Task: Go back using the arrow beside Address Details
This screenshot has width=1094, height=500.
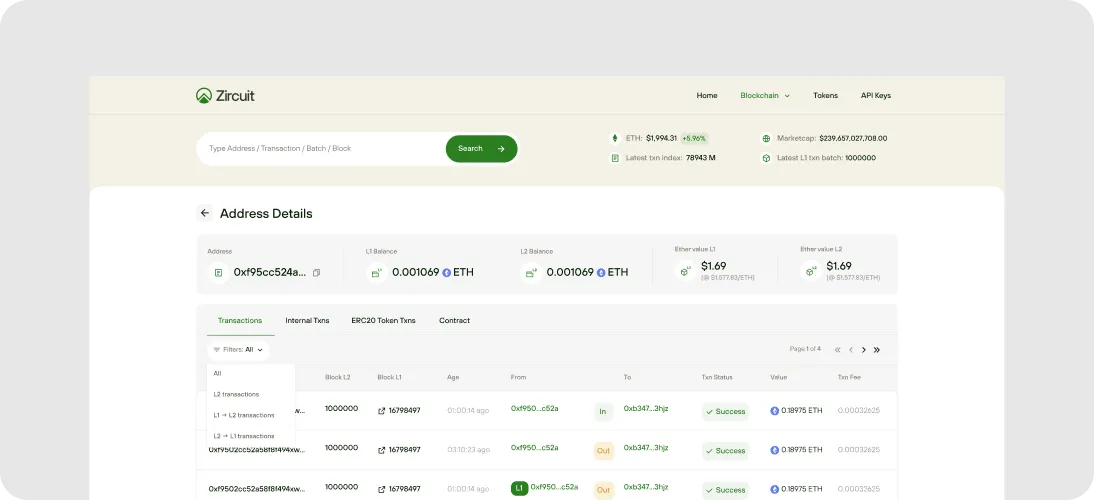Action: pyautogui.click(x=204, y=213)
